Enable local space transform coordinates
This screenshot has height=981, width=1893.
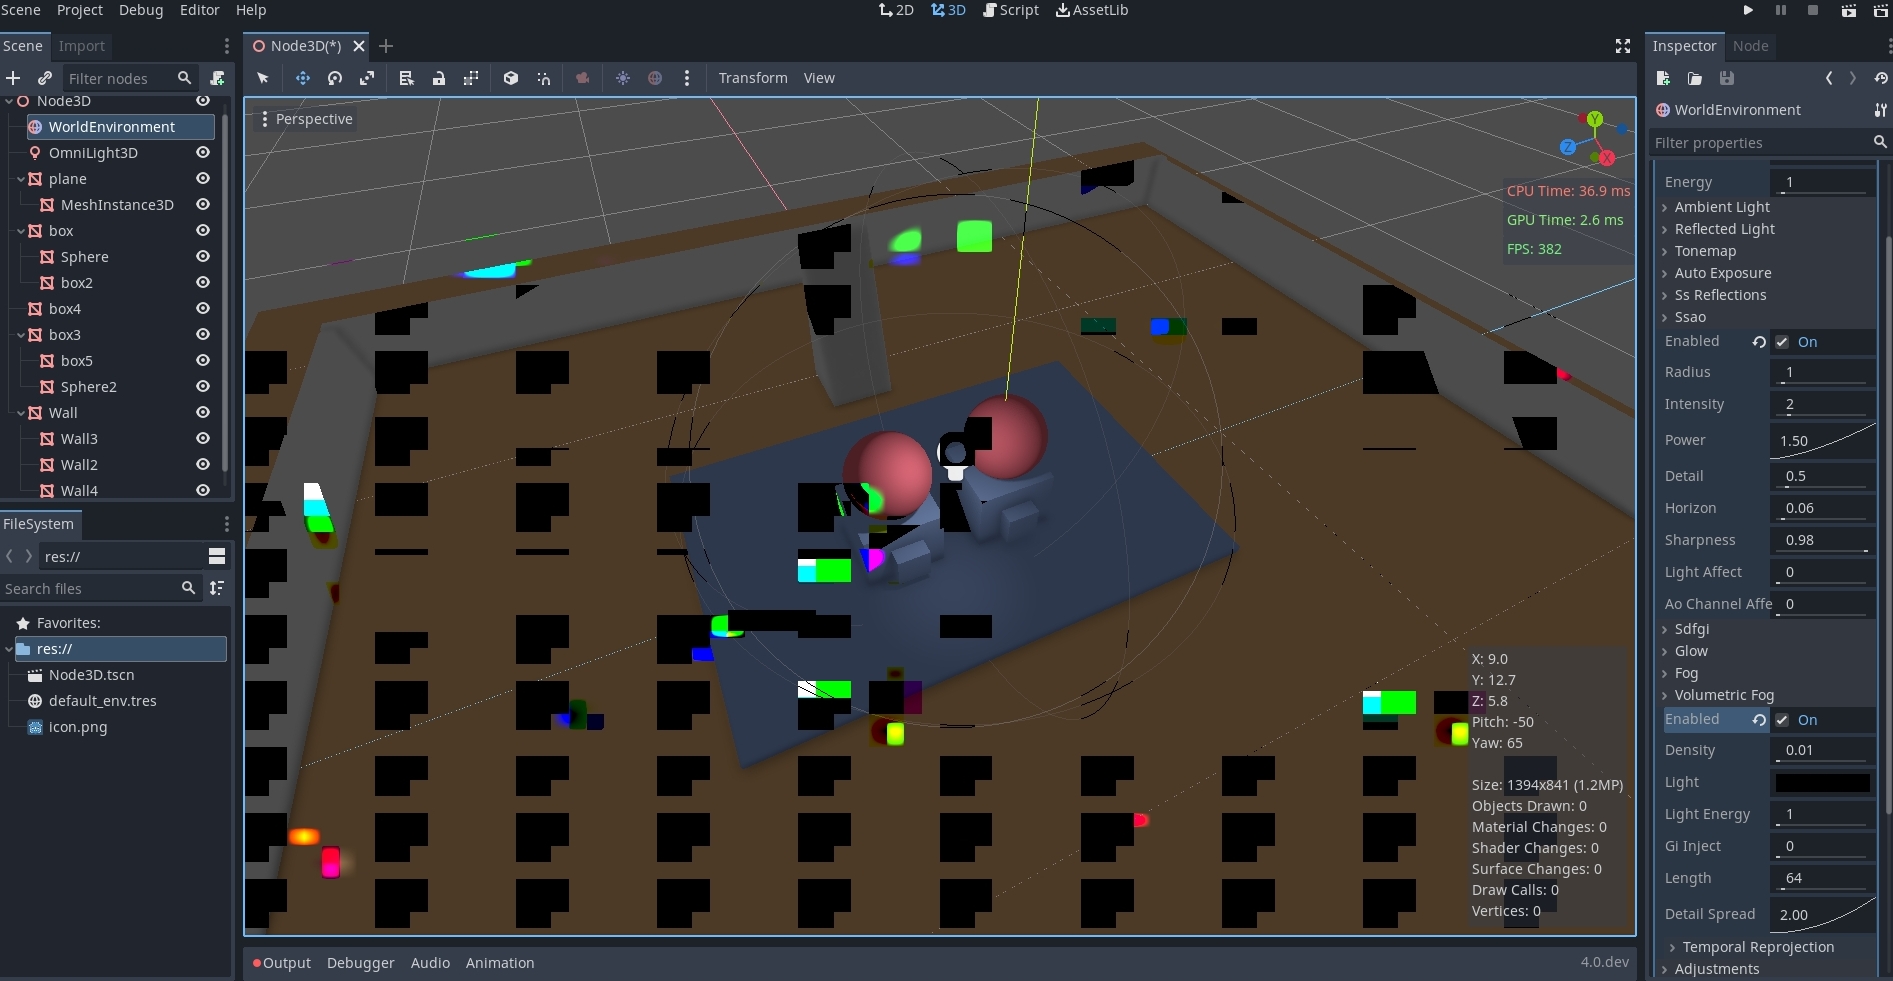511,78
